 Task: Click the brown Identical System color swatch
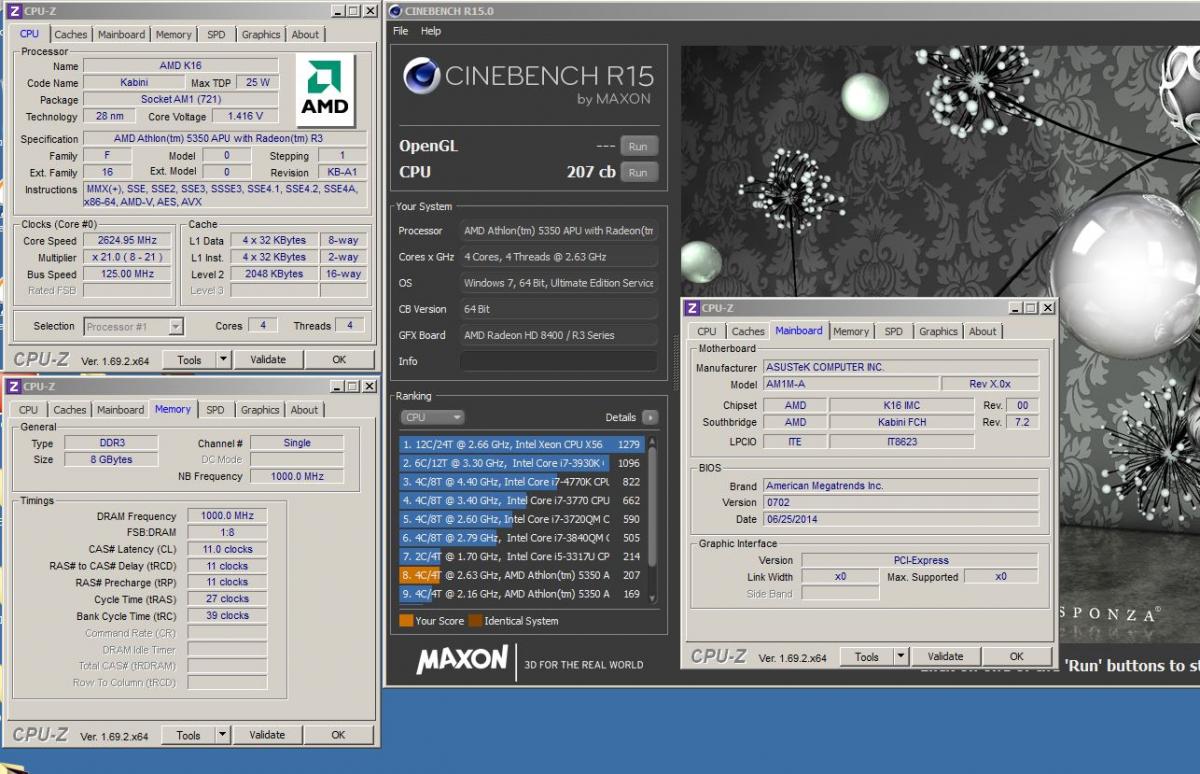coord(475,621)
